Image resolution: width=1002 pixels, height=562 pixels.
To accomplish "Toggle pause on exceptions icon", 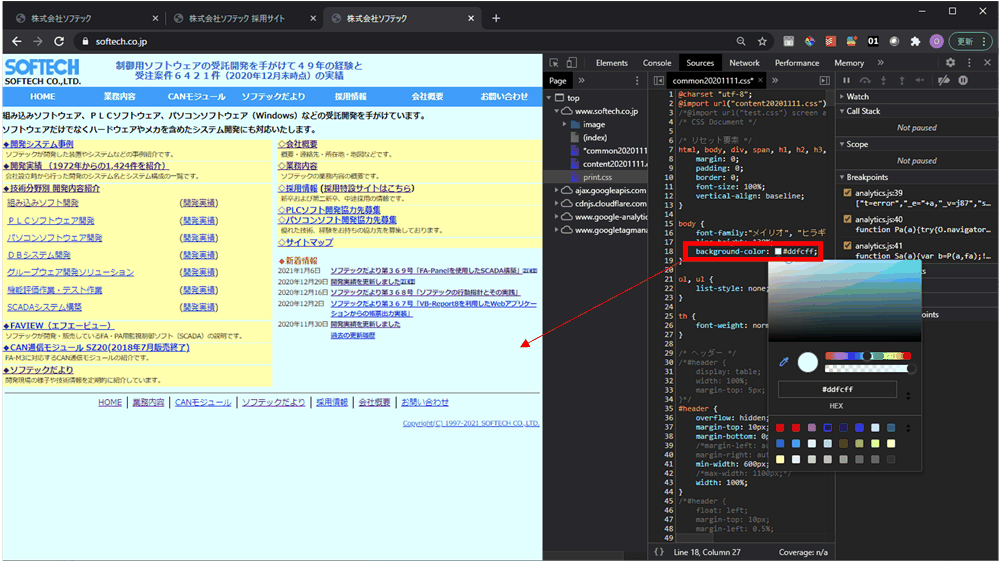I will 963,81.
